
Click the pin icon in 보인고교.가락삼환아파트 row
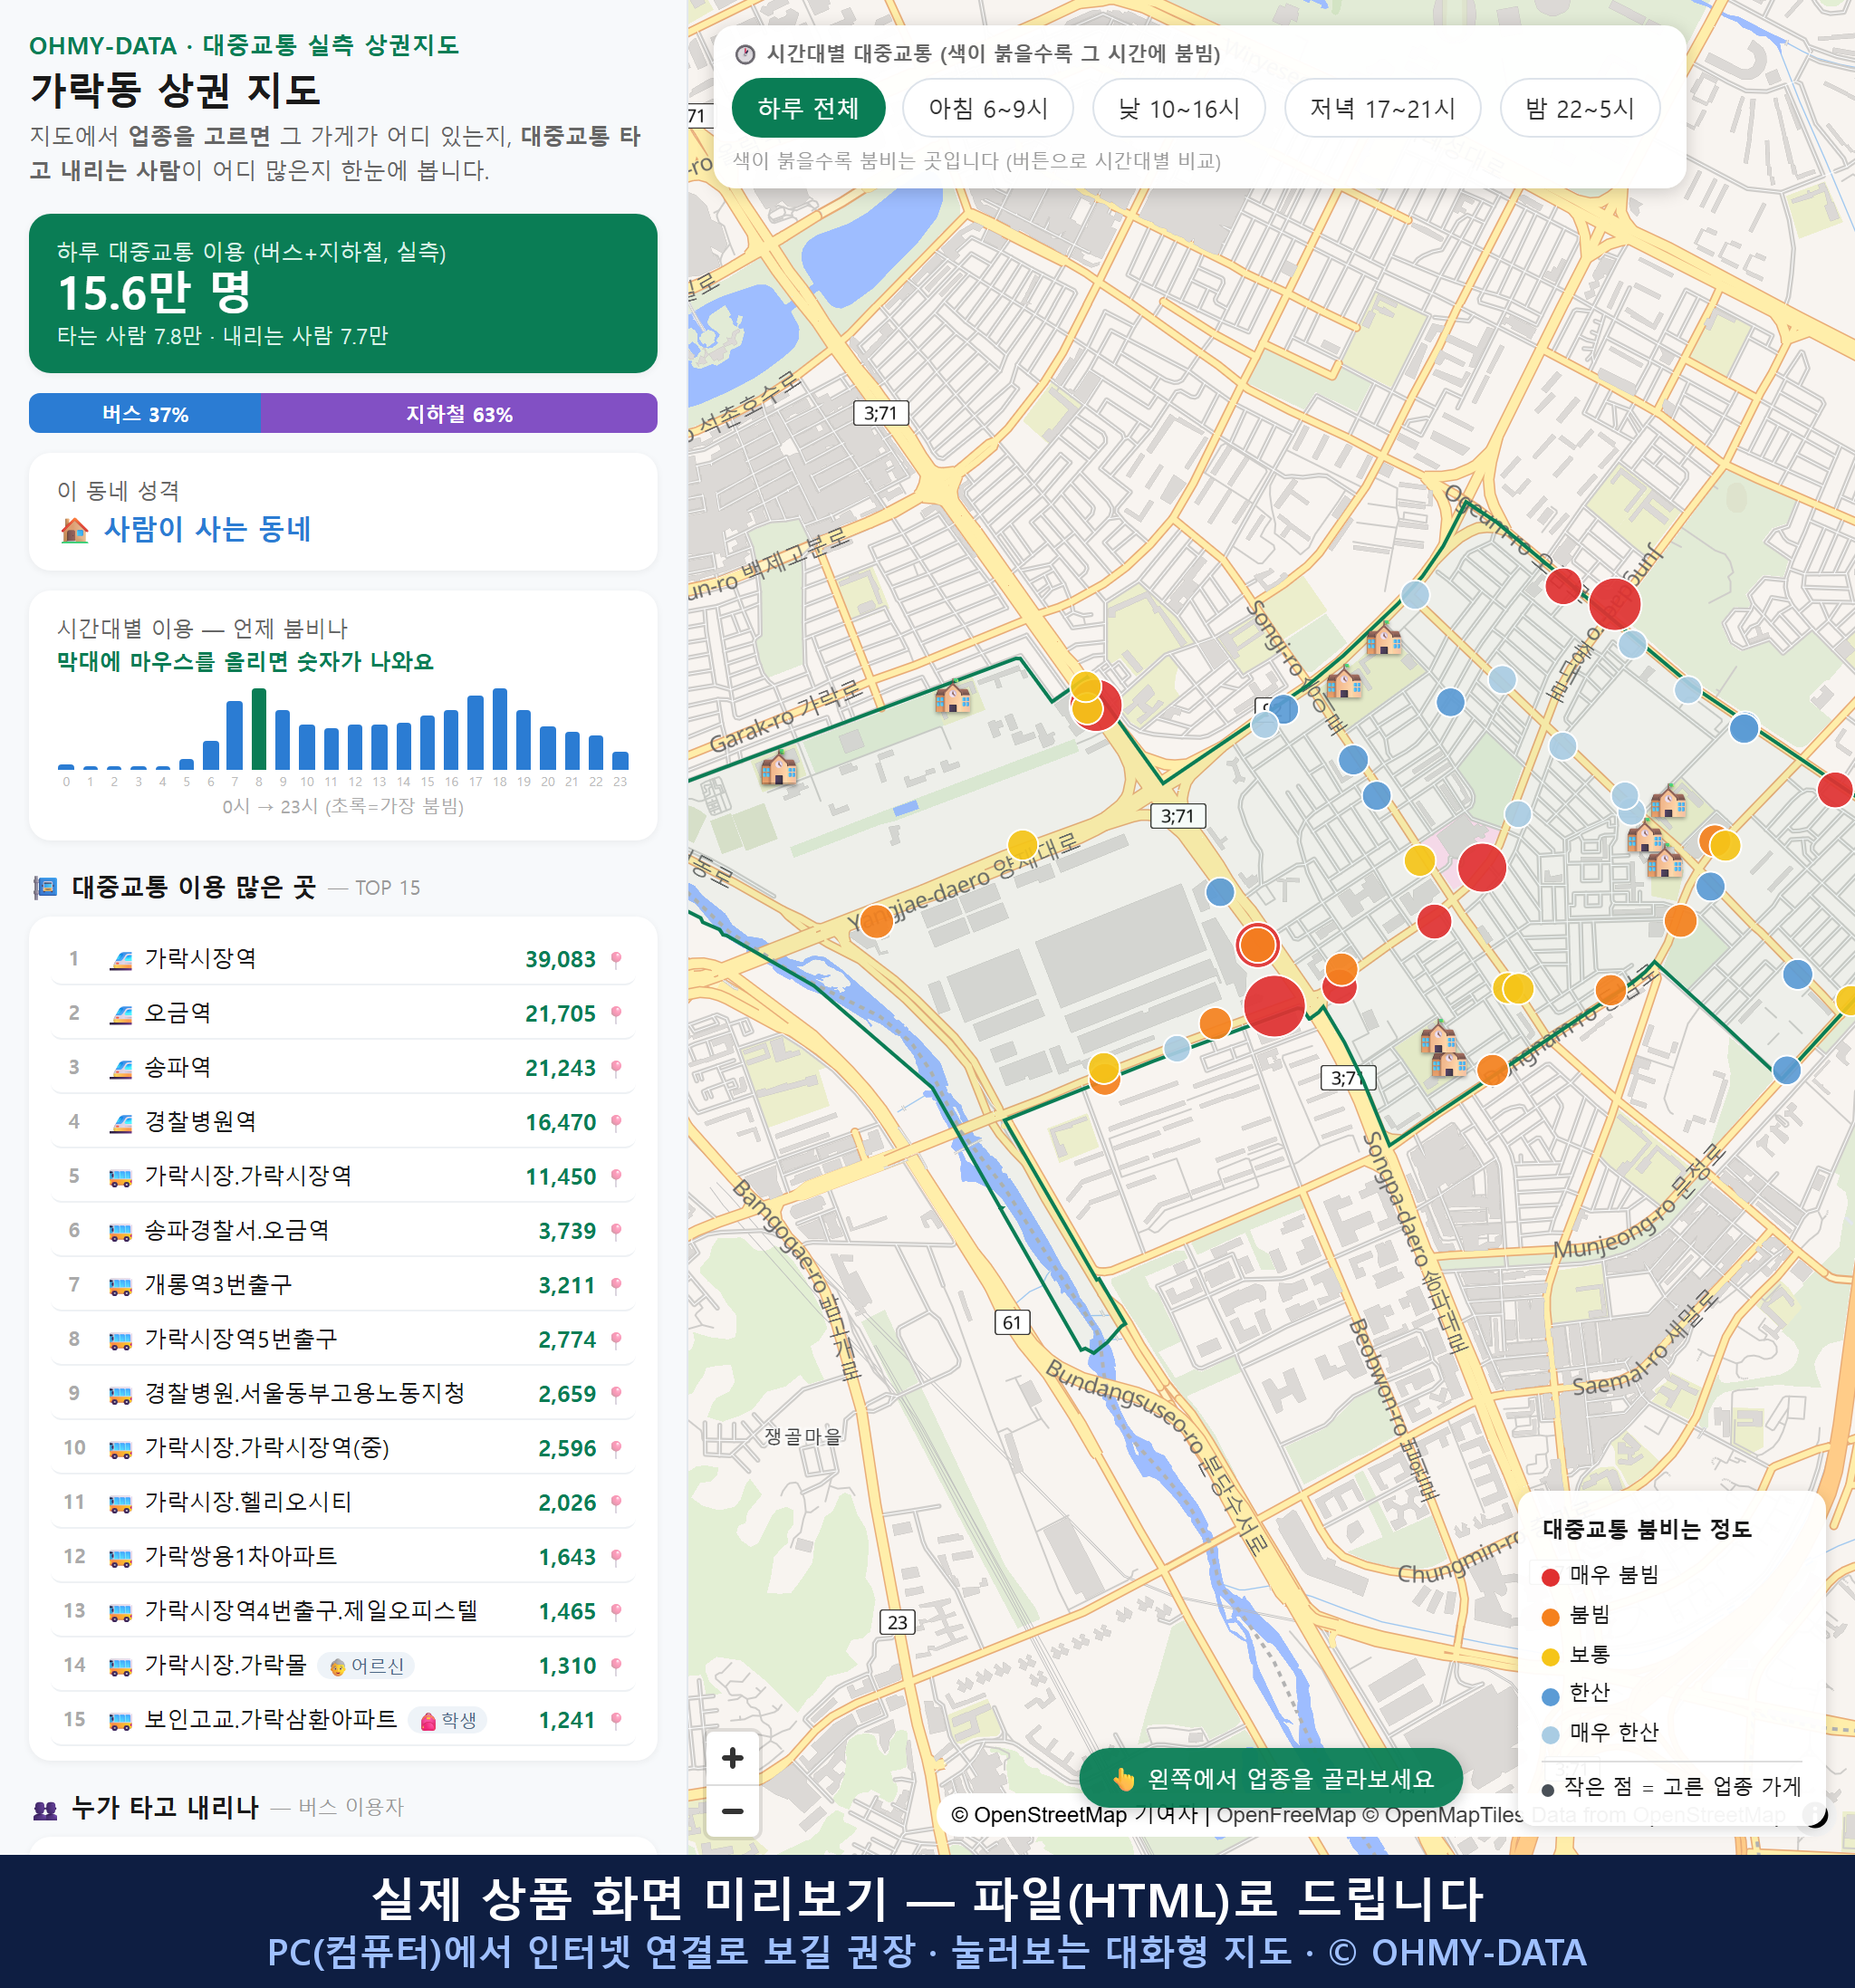616,1720
